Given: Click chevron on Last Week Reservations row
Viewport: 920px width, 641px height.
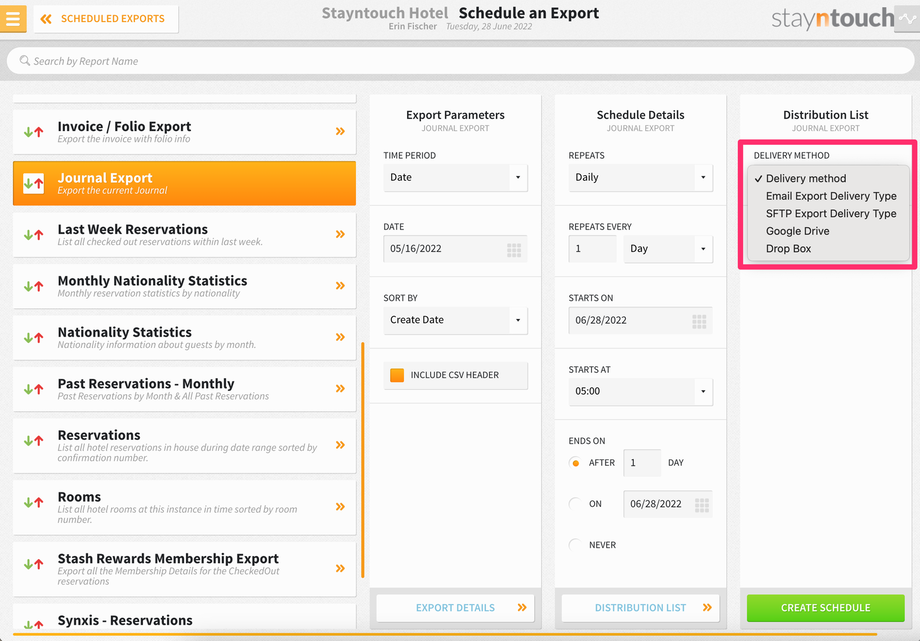Looking at the screenshot, I should tap(340, 234).
